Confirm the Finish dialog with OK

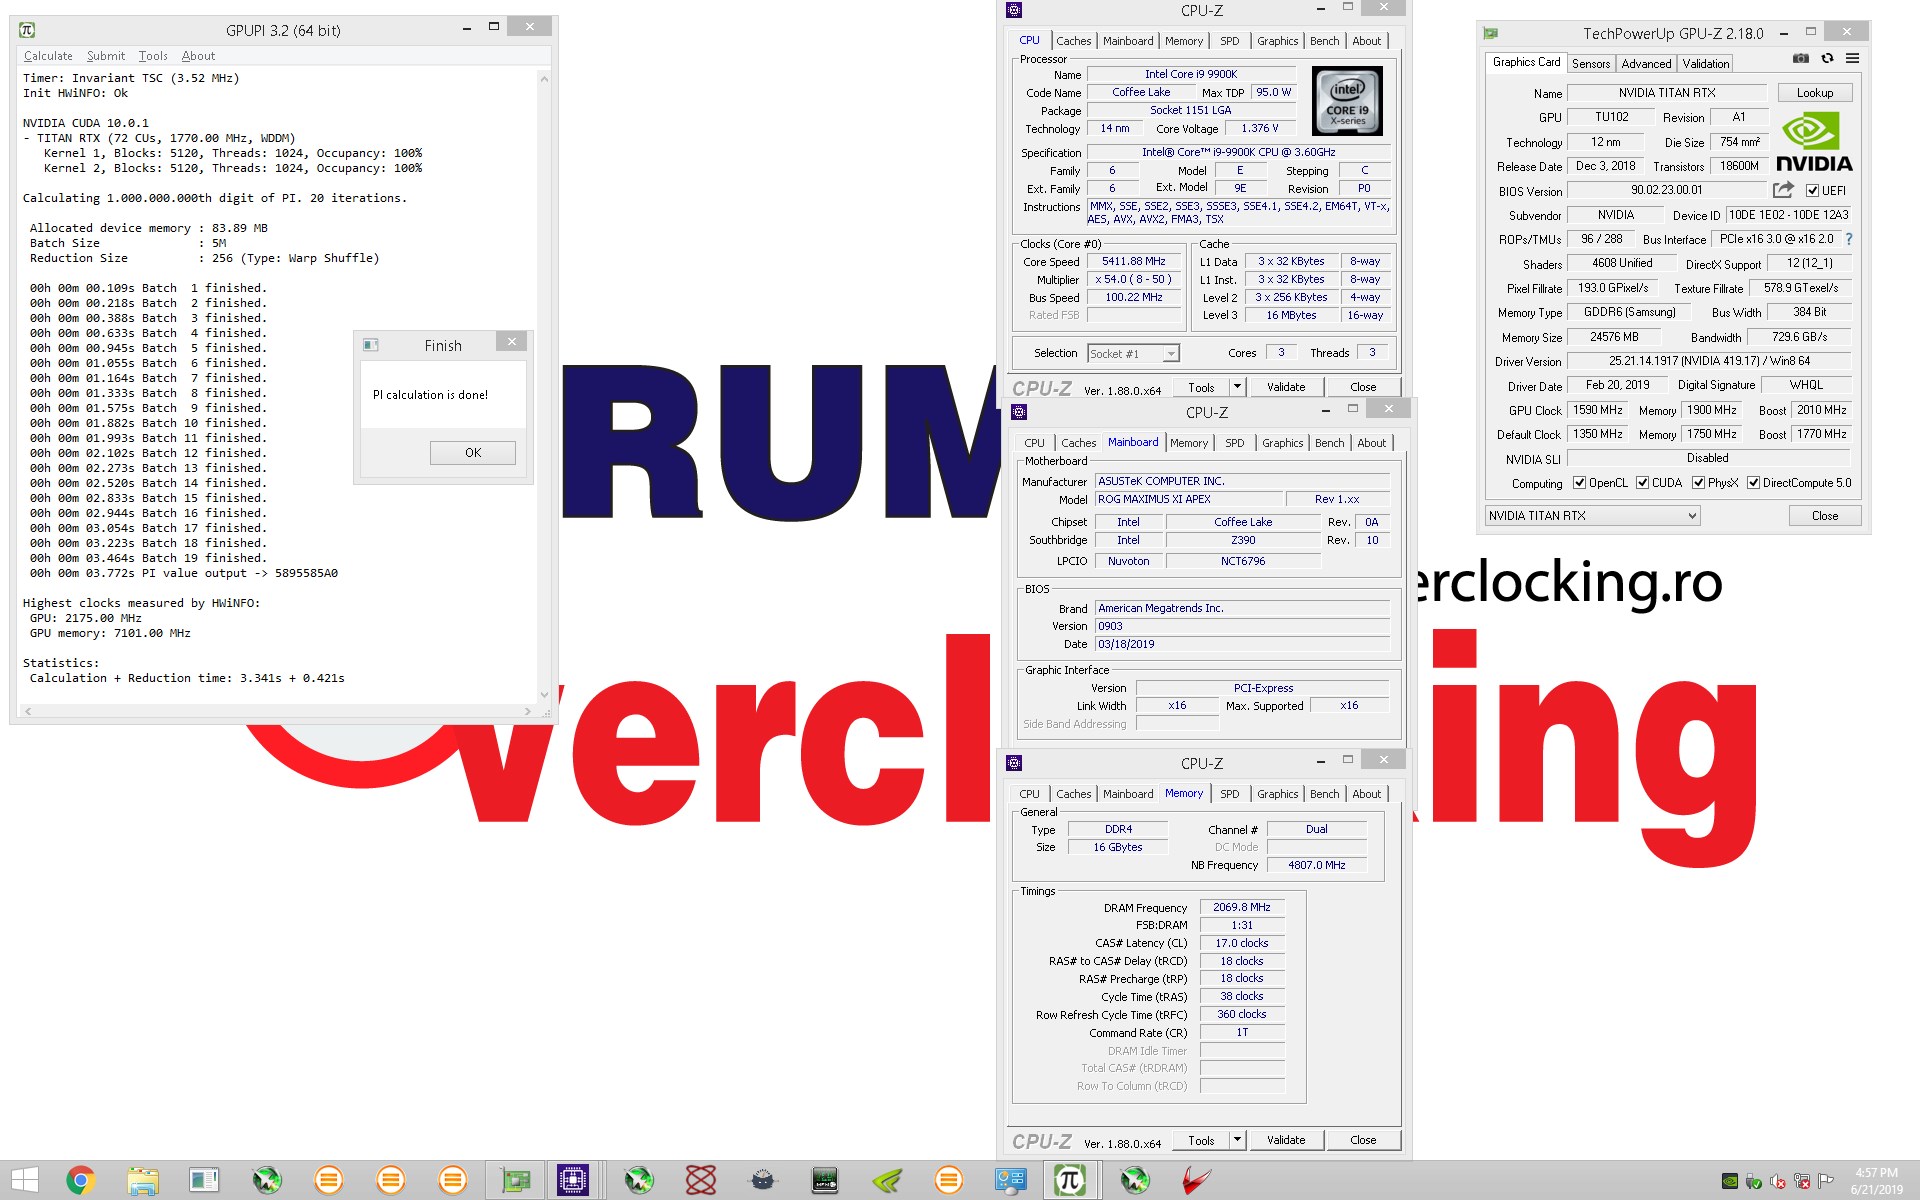[473, 453]
